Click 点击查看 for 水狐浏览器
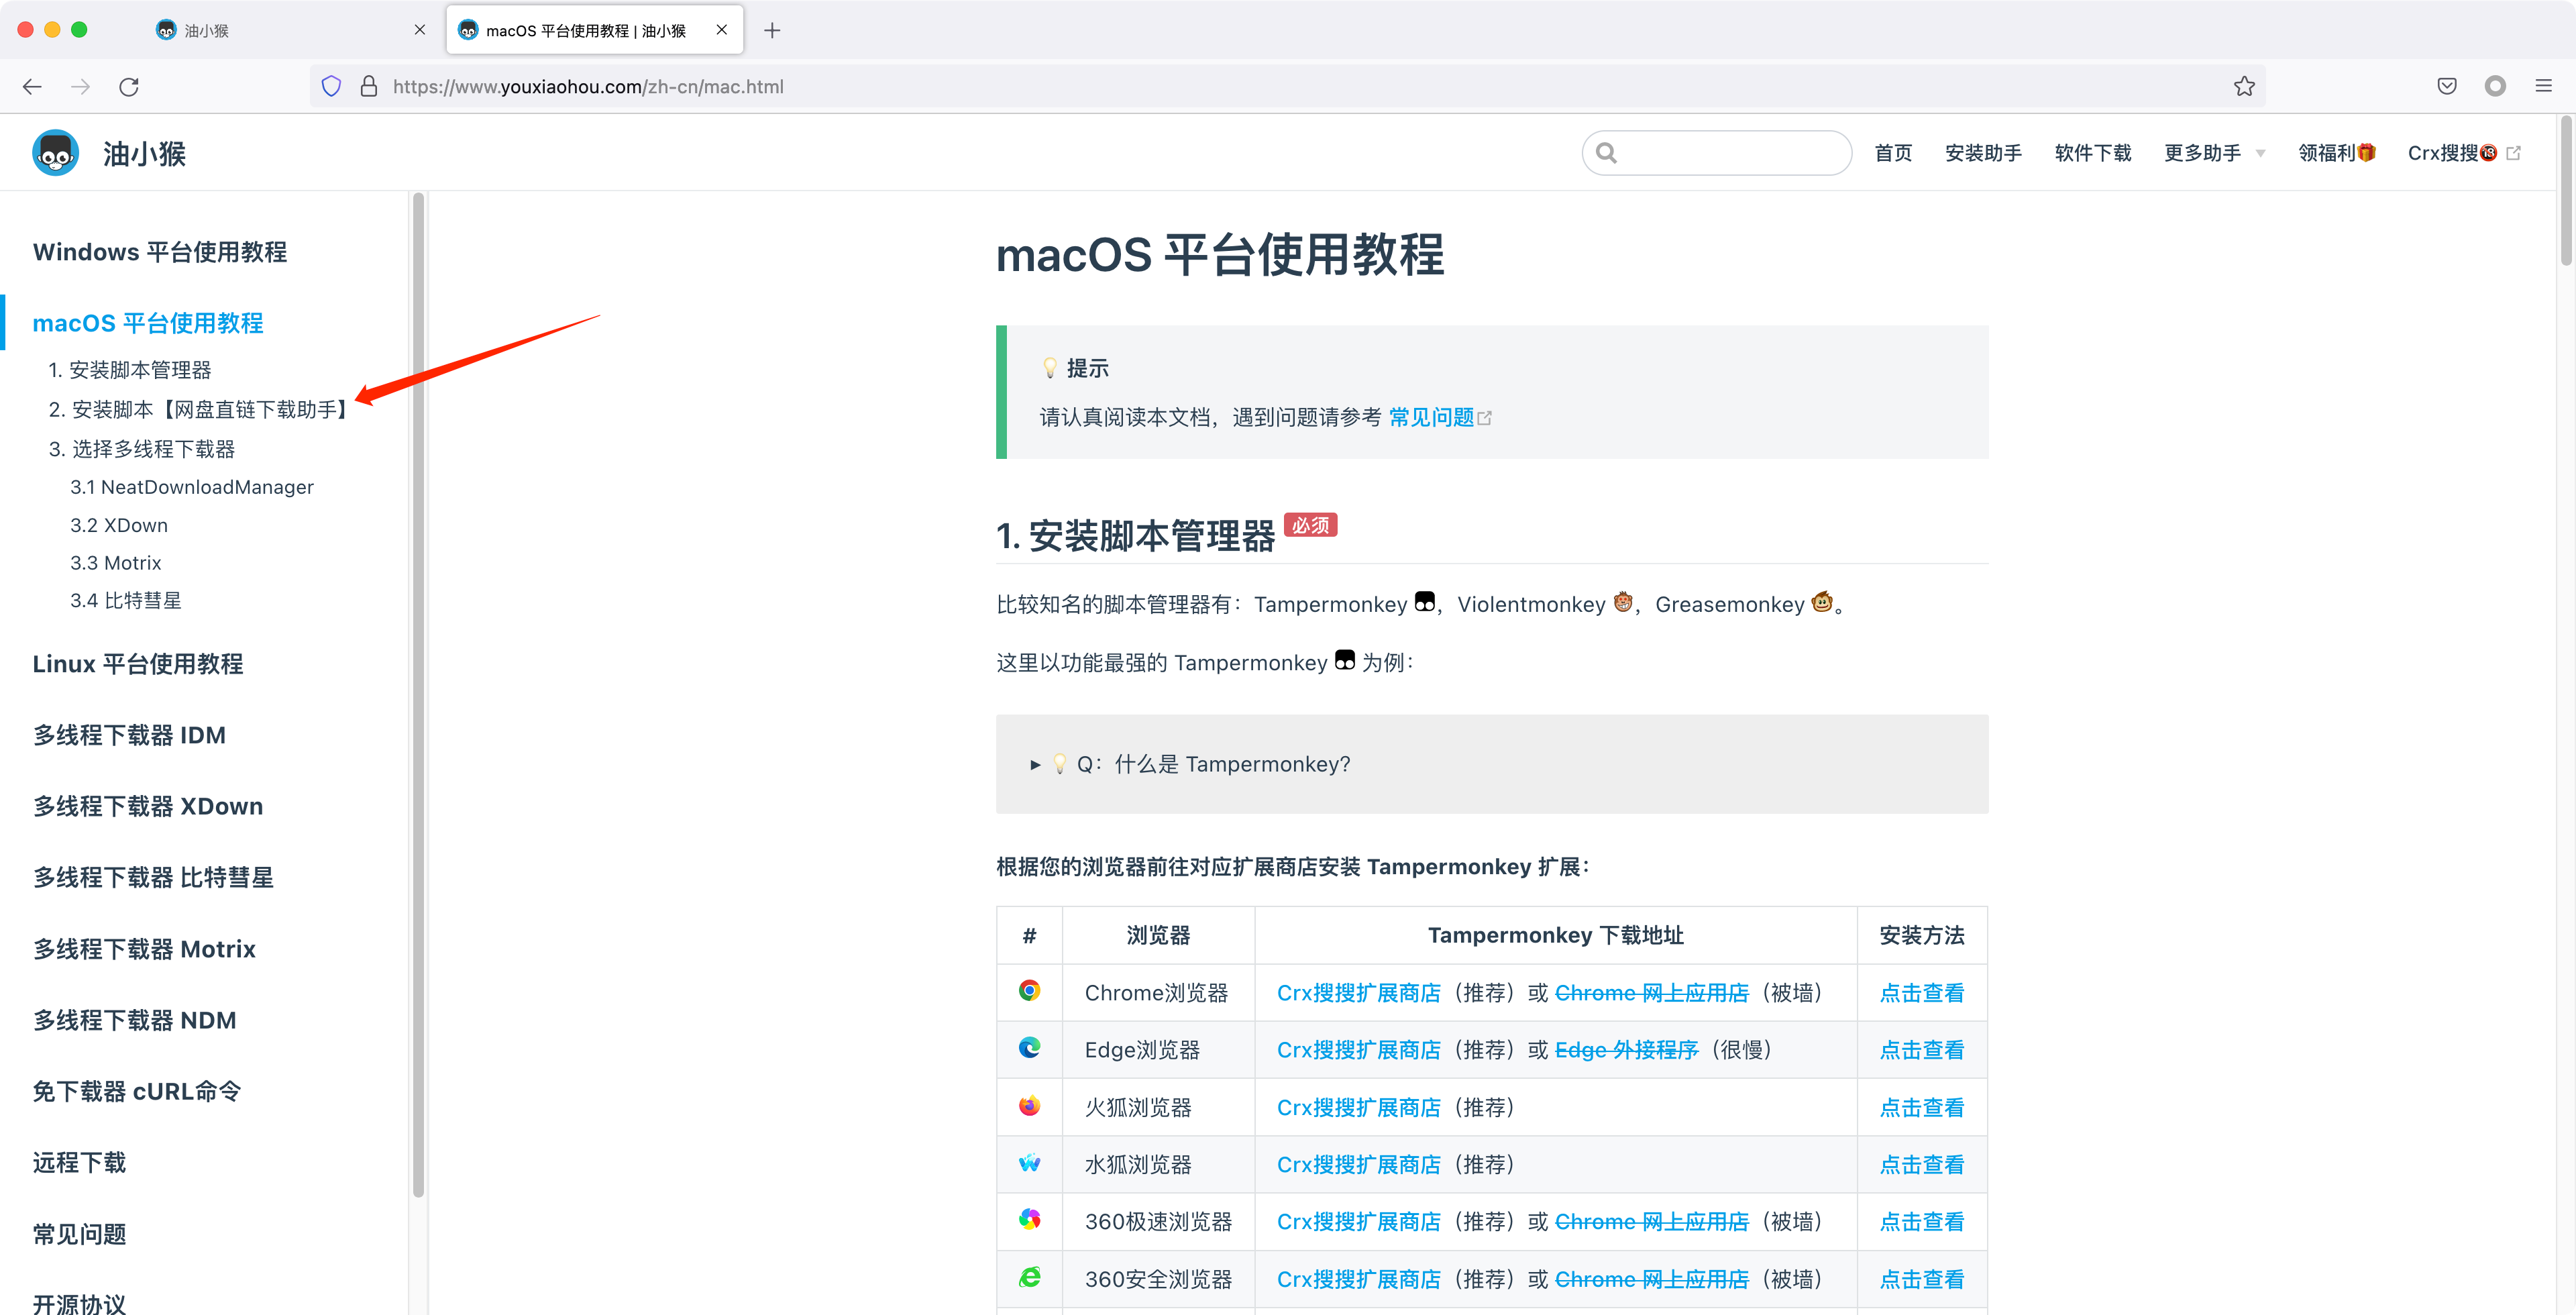This screenshot has height=1315, width=2576. pyautogui.click(x=1921, y=1165)
